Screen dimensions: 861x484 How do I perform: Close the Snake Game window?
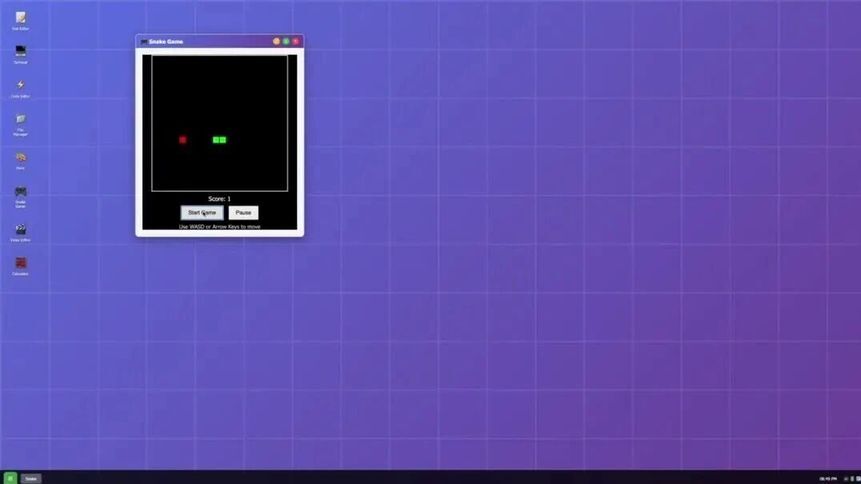[295, 42]
